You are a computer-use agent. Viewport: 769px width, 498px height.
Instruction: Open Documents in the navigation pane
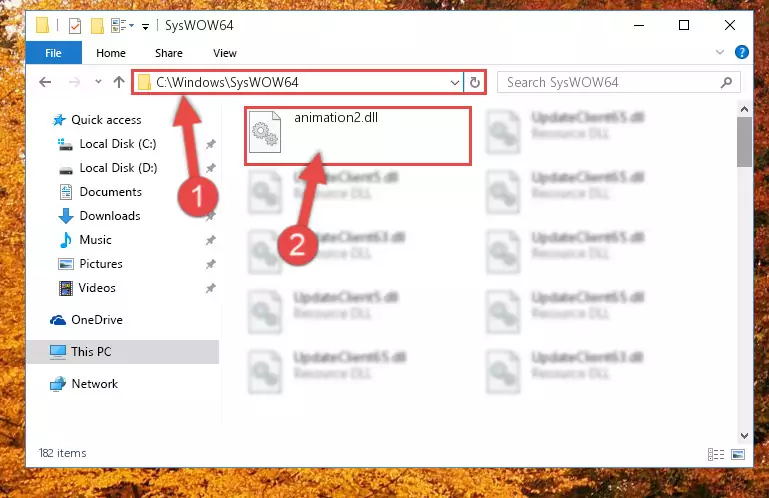click(110, 192)
